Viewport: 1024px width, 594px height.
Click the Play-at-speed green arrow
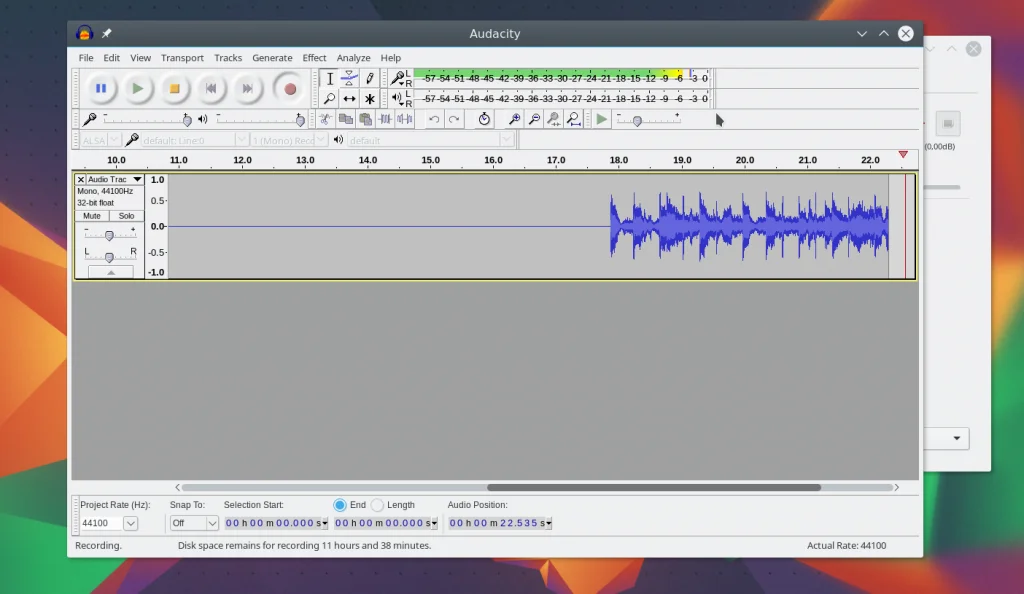pos(601,119)
